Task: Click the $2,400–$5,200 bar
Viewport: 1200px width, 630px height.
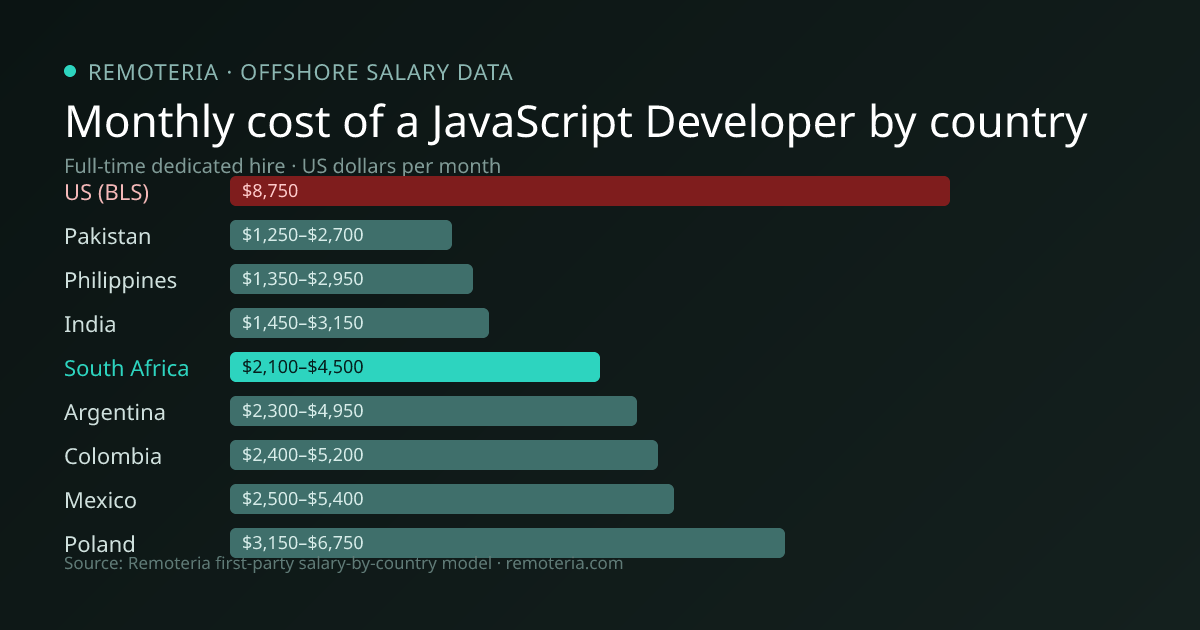Action: click(444, 455)
